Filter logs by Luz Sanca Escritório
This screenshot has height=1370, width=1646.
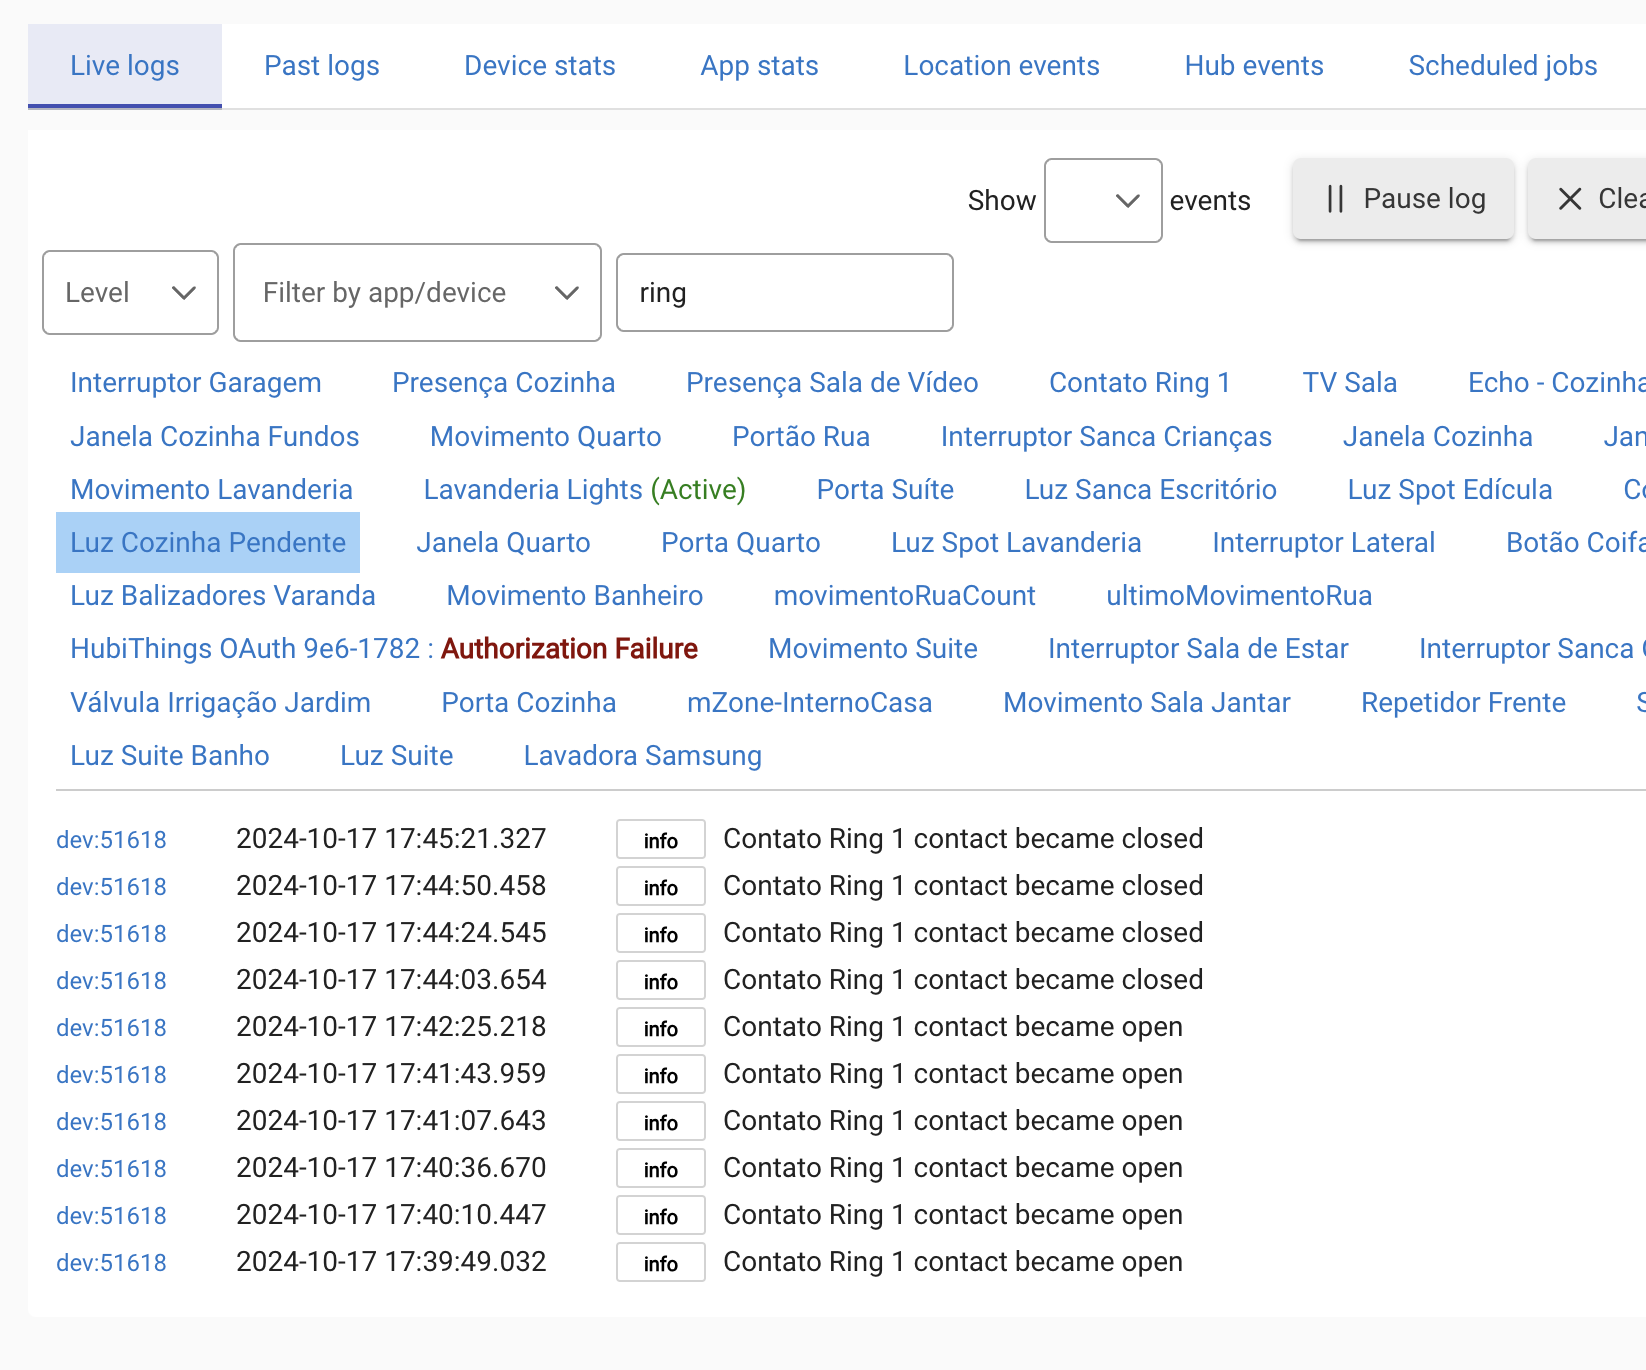[1151, 490]
